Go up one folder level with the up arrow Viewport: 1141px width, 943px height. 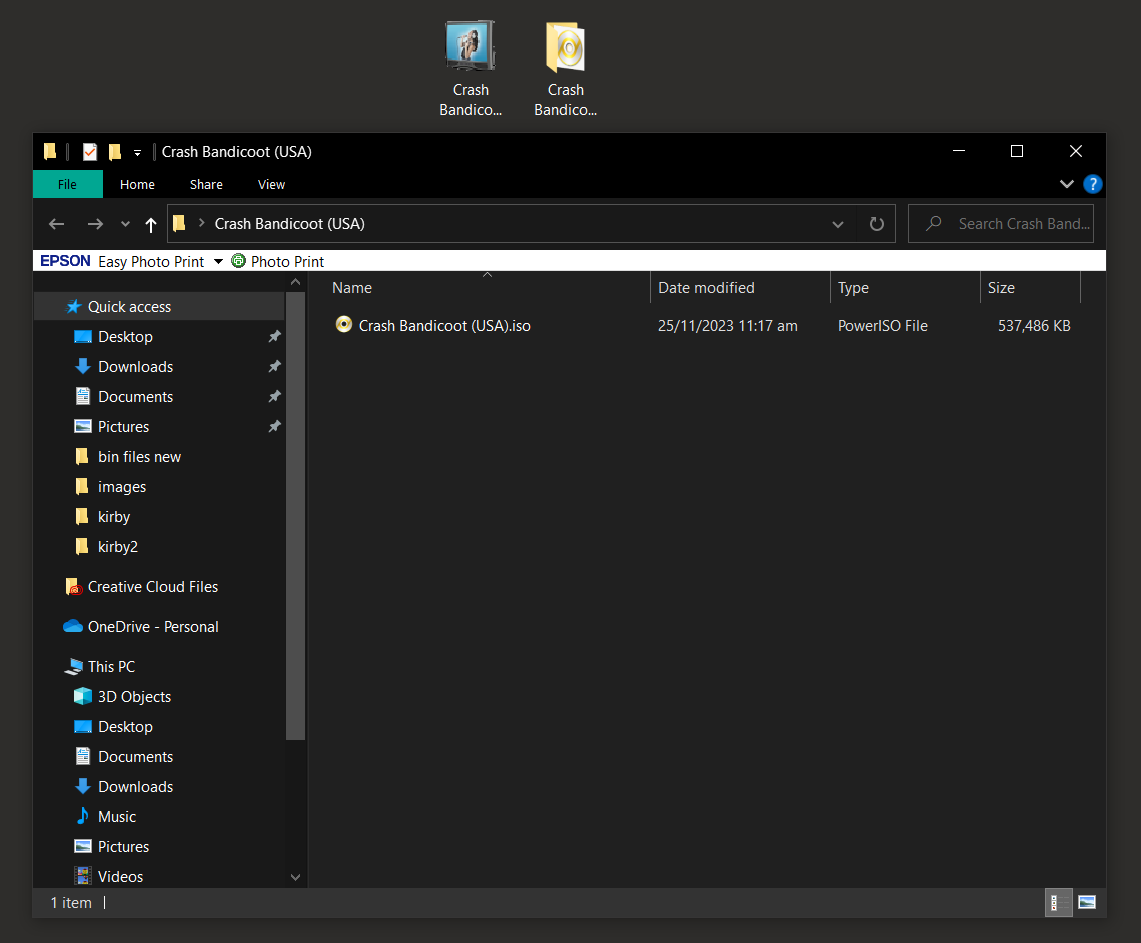tap(151, 223)
